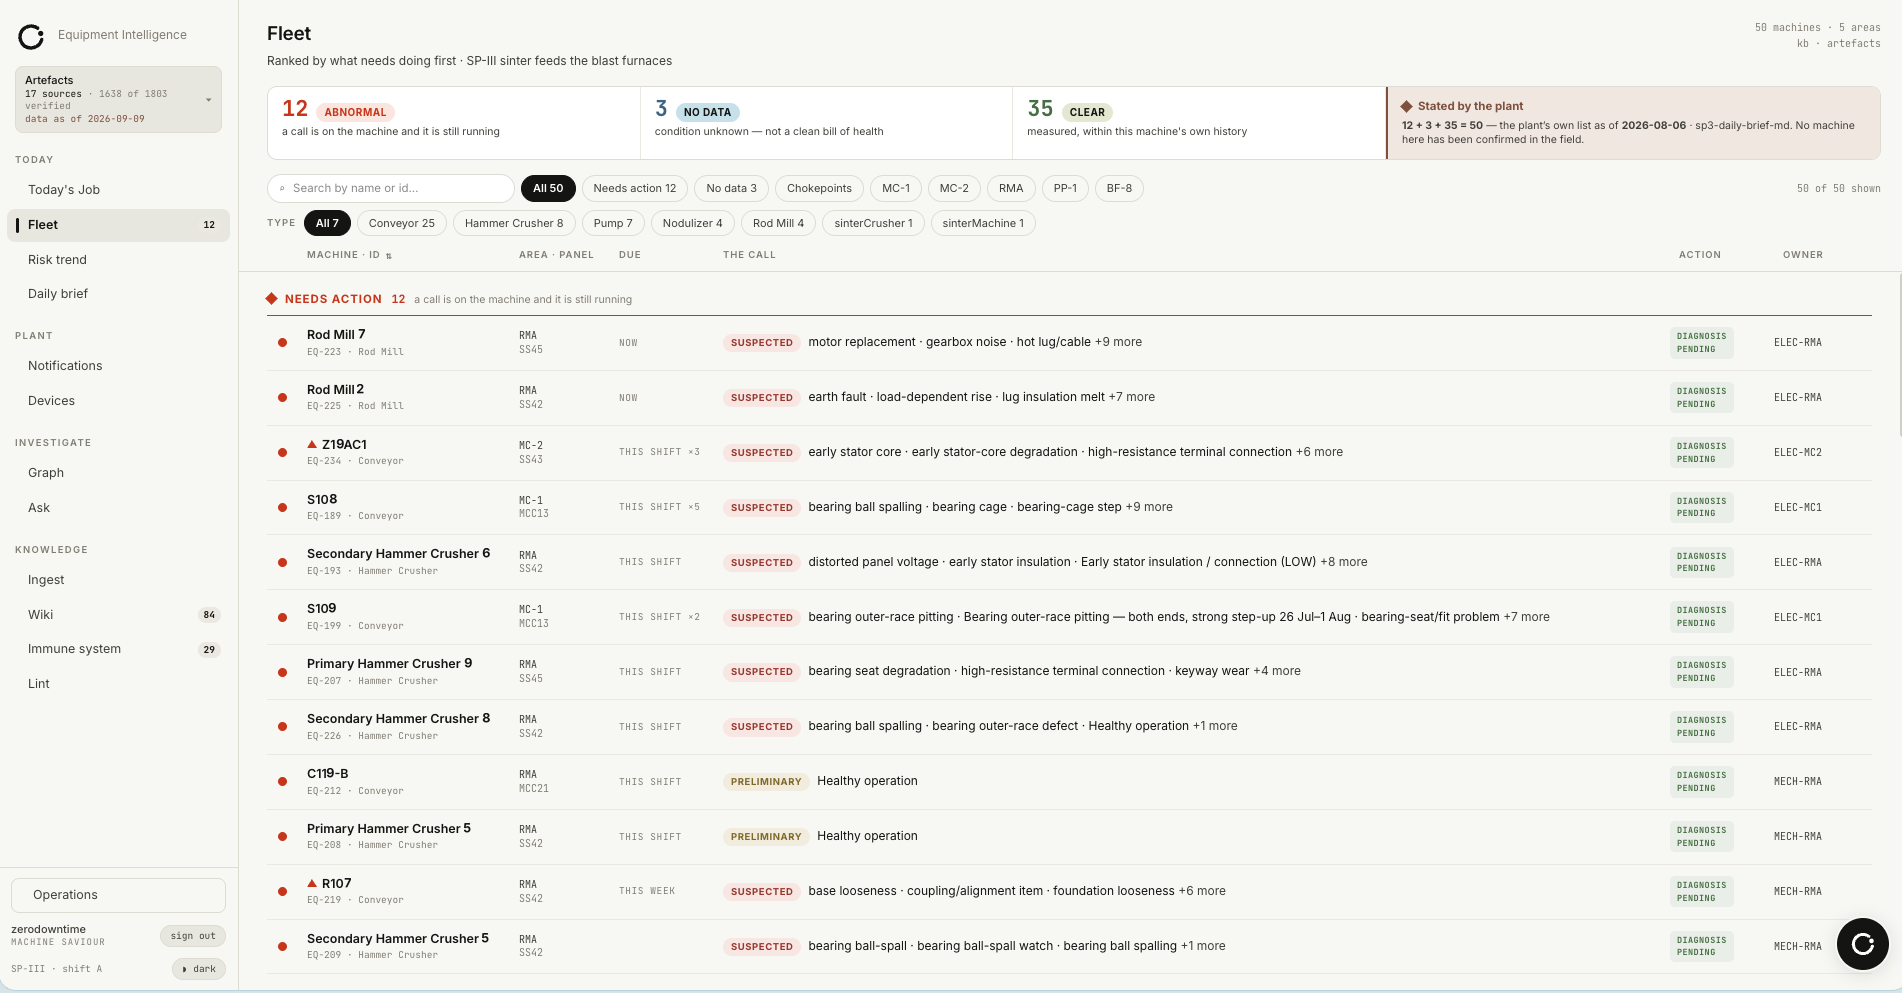
Task: Open the Daily brief page
Action: point(118,294)
